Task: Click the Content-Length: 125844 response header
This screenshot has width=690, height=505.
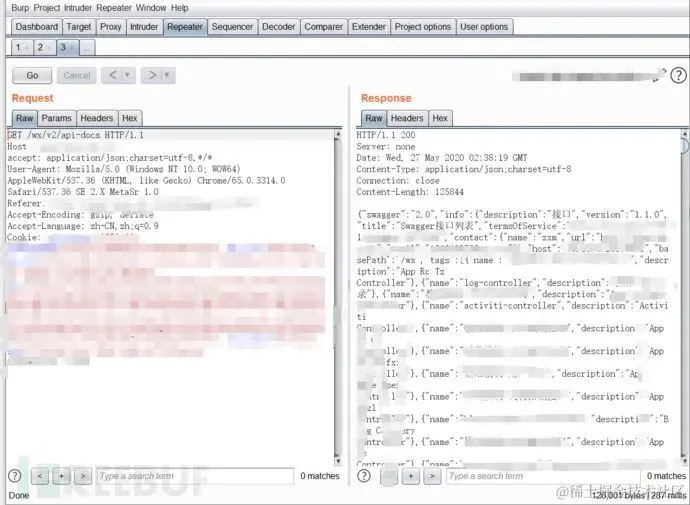Action: (x=410, y=192)
